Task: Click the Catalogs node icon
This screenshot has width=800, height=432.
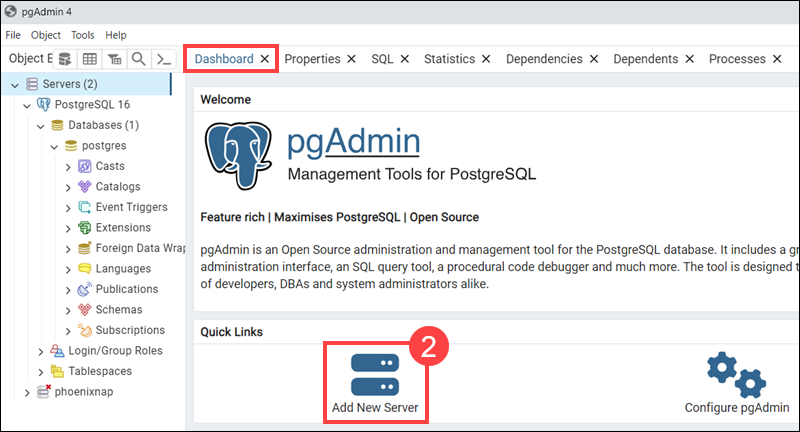Action: tap(85, 187)
